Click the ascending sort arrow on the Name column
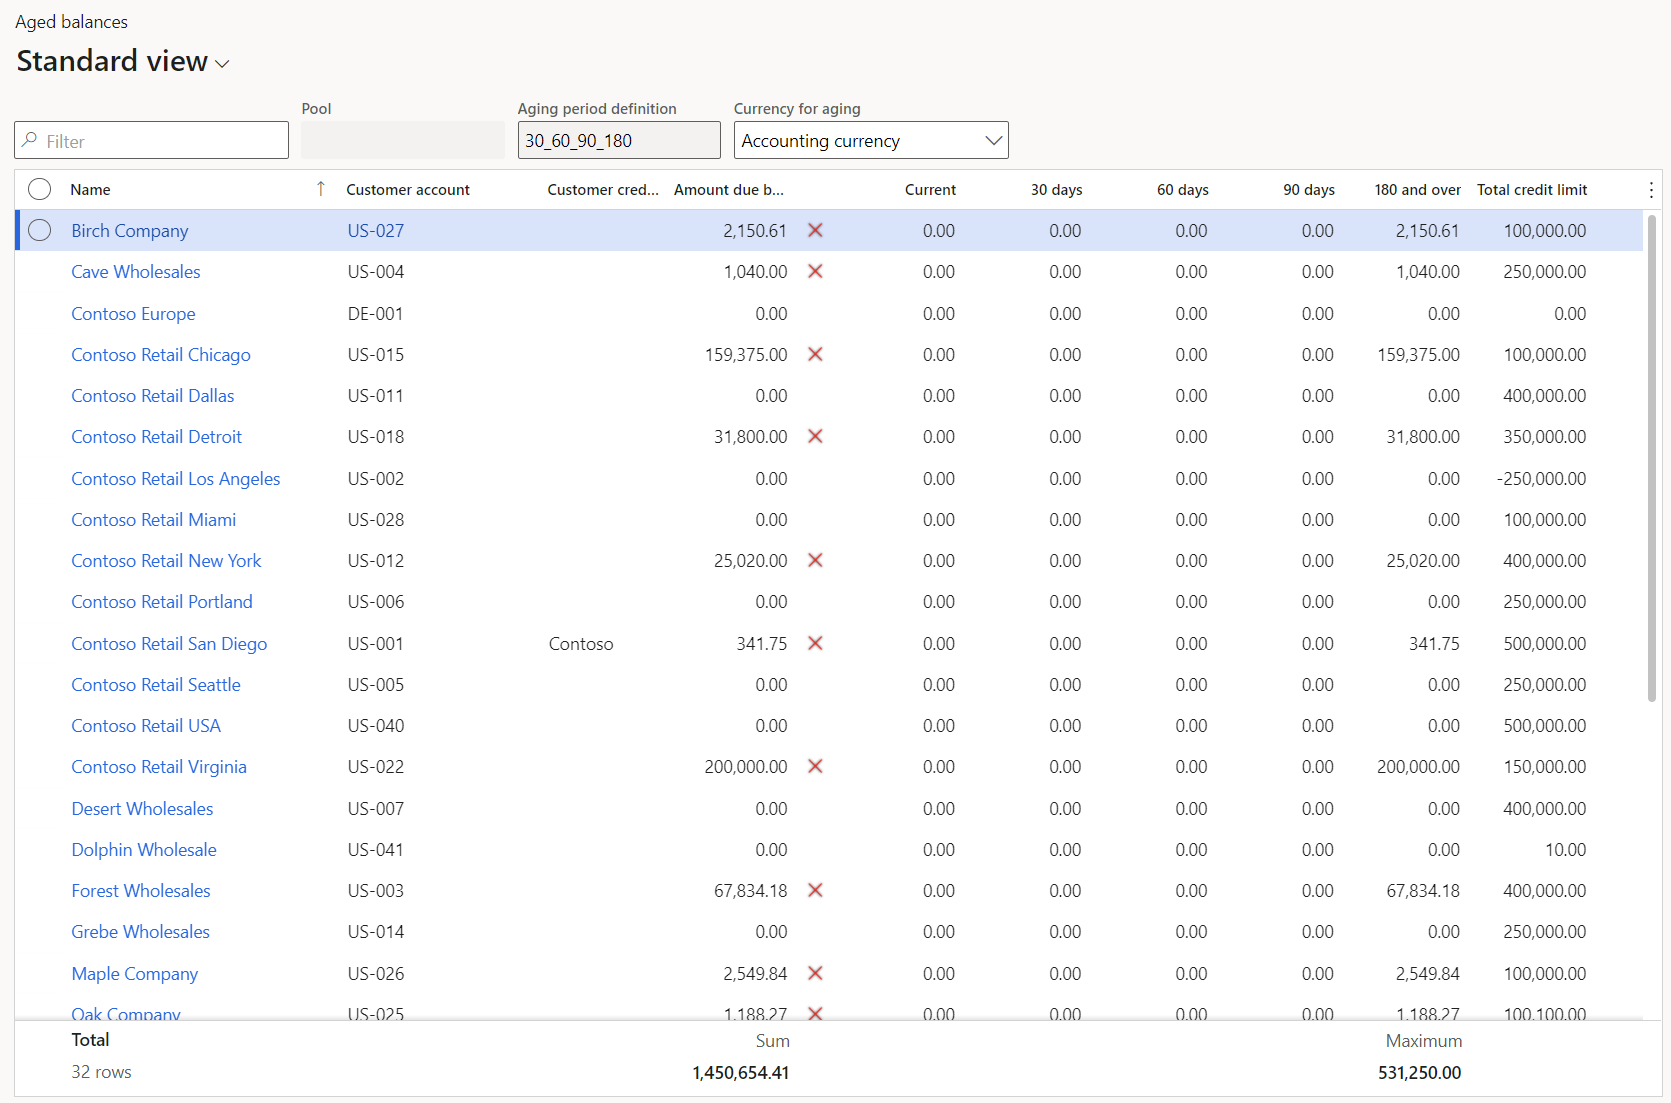This screenshot has width=1671, height=1103. point(320,188)
